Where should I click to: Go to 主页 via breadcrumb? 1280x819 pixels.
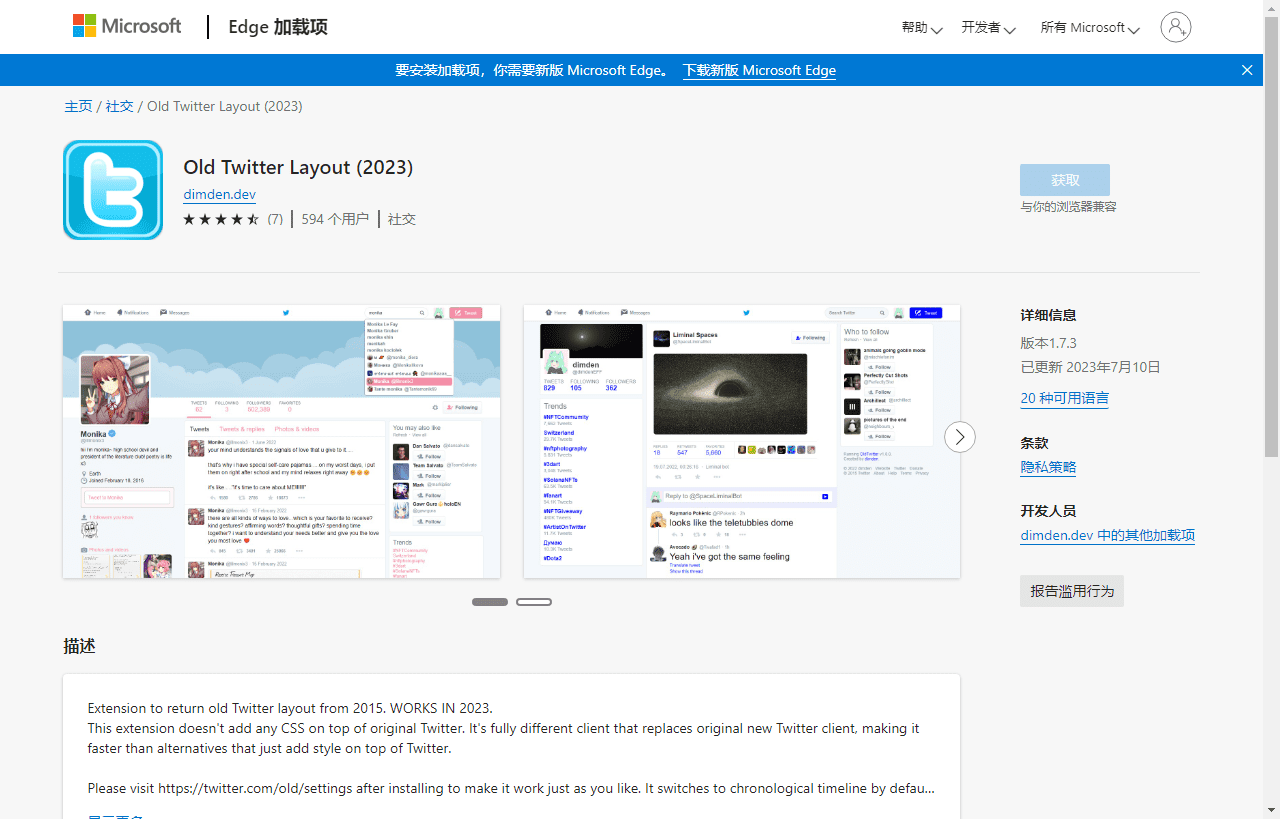(x=78, y=105)
